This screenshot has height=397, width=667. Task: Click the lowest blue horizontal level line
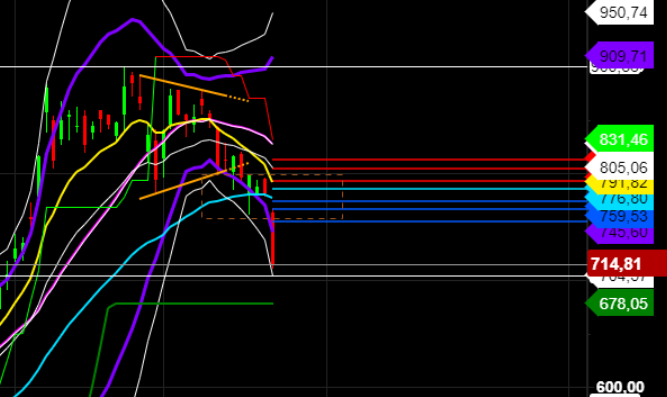pyautogui.click(x=429, y=221)
